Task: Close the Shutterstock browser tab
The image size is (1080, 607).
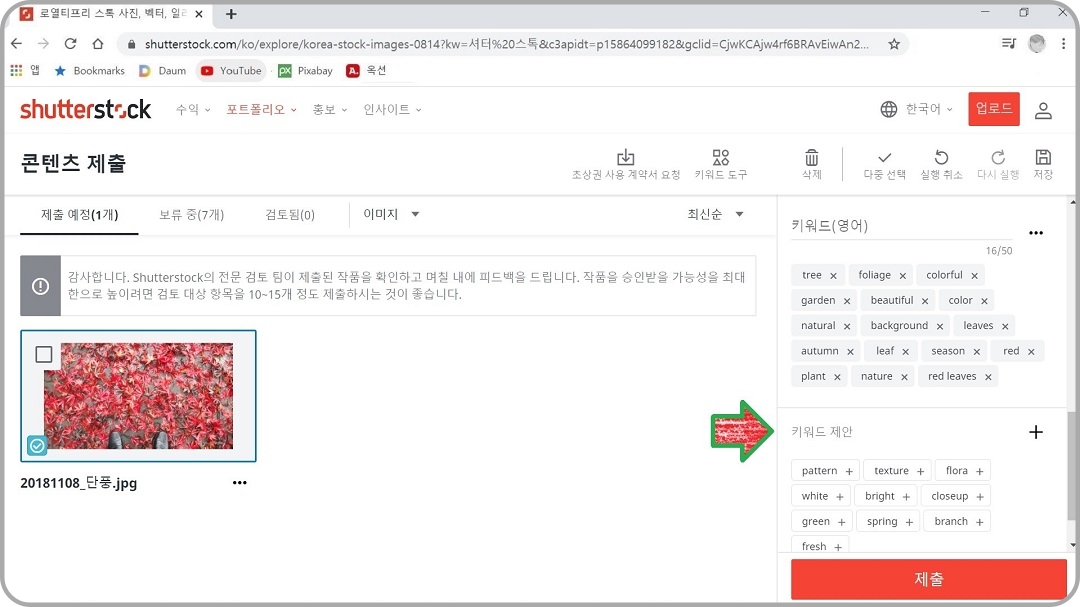Action: click(x=199, y=14)
